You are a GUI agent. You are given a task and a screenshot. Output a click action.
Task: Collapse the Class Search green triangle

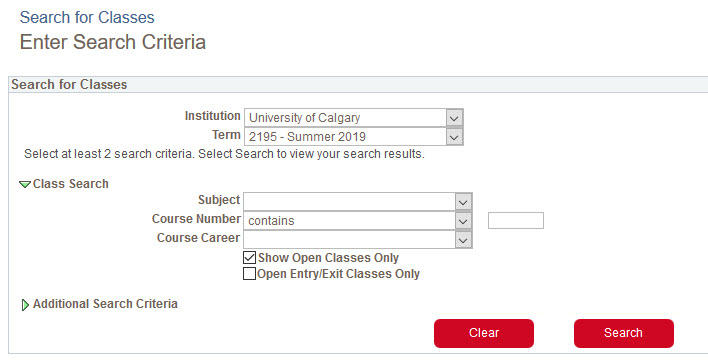pos(25,184)
